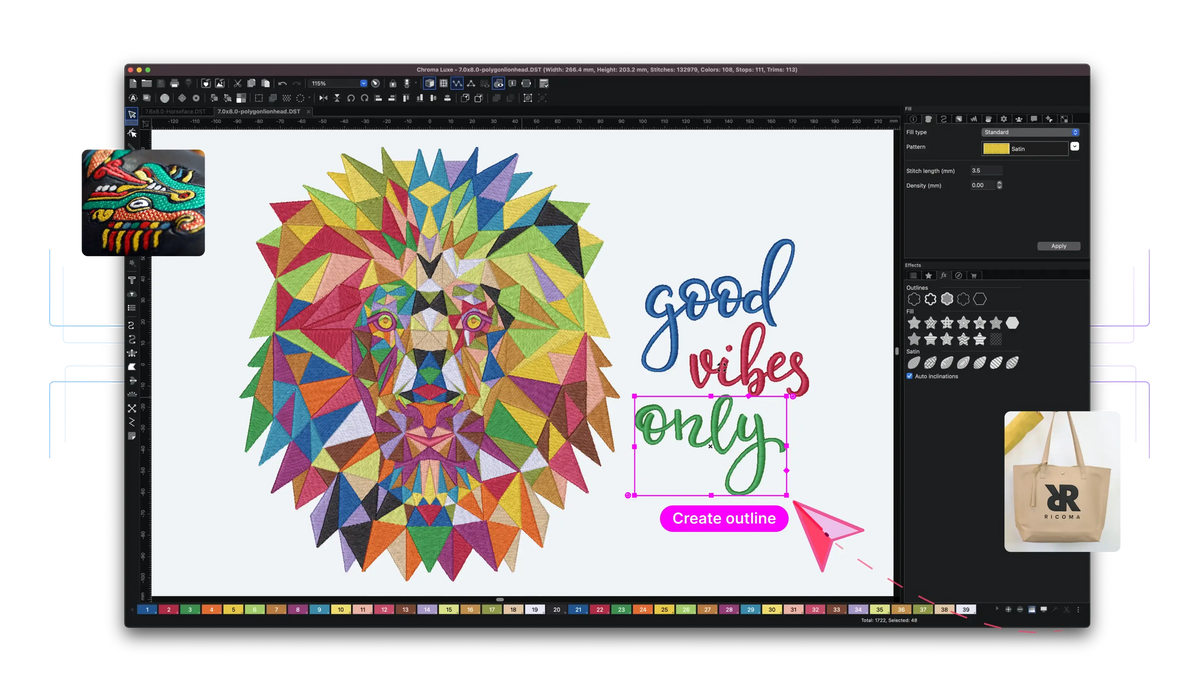Click the Redo arrow icon
This screenshot has width=1200, height=683.
tap(297, 83)
